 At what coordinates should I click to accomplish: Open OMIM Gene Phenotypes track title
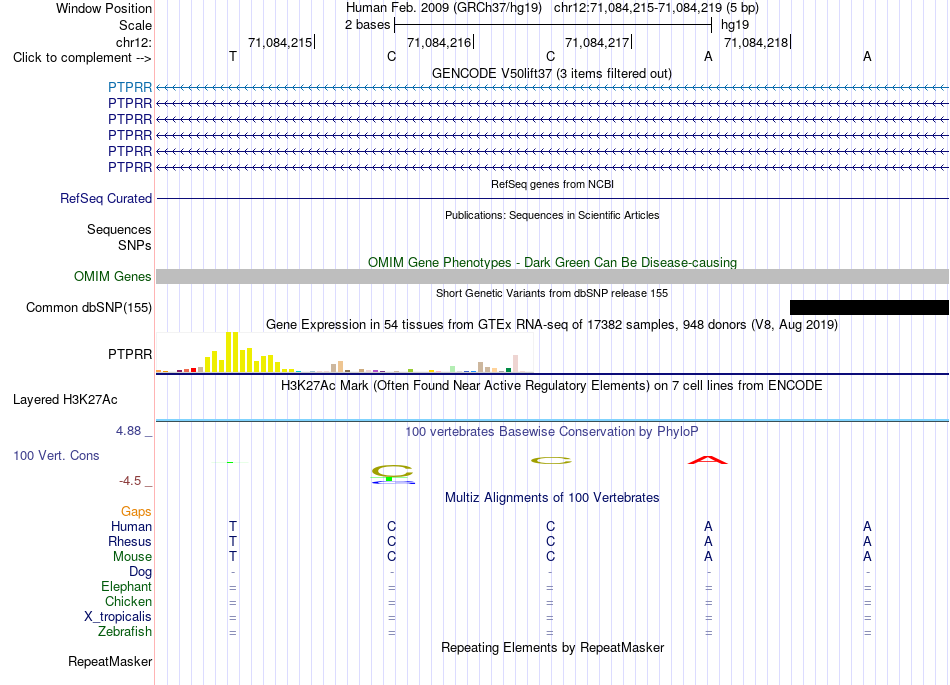(x=552, y=262)
